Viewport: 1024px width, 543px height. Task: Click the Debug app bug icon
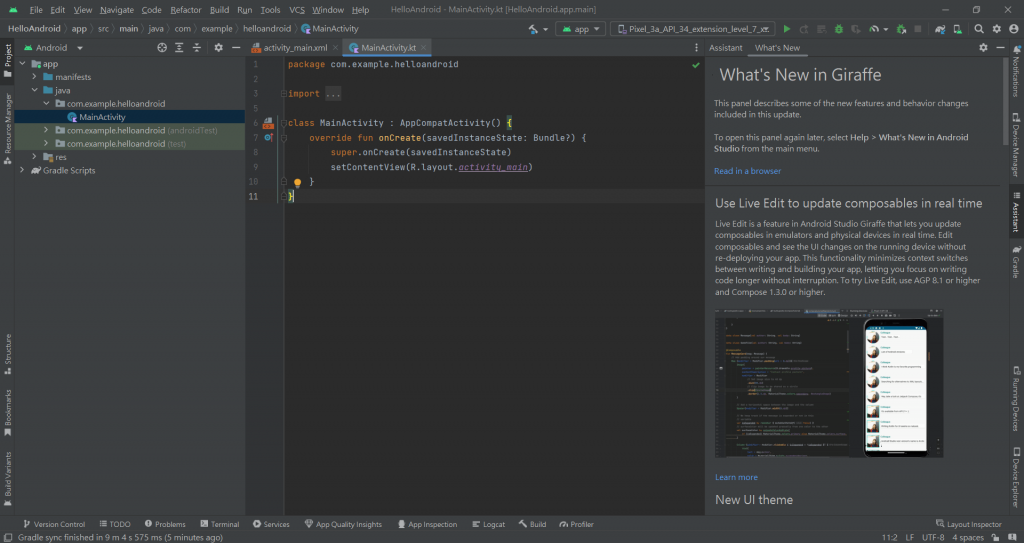point(839,29)
